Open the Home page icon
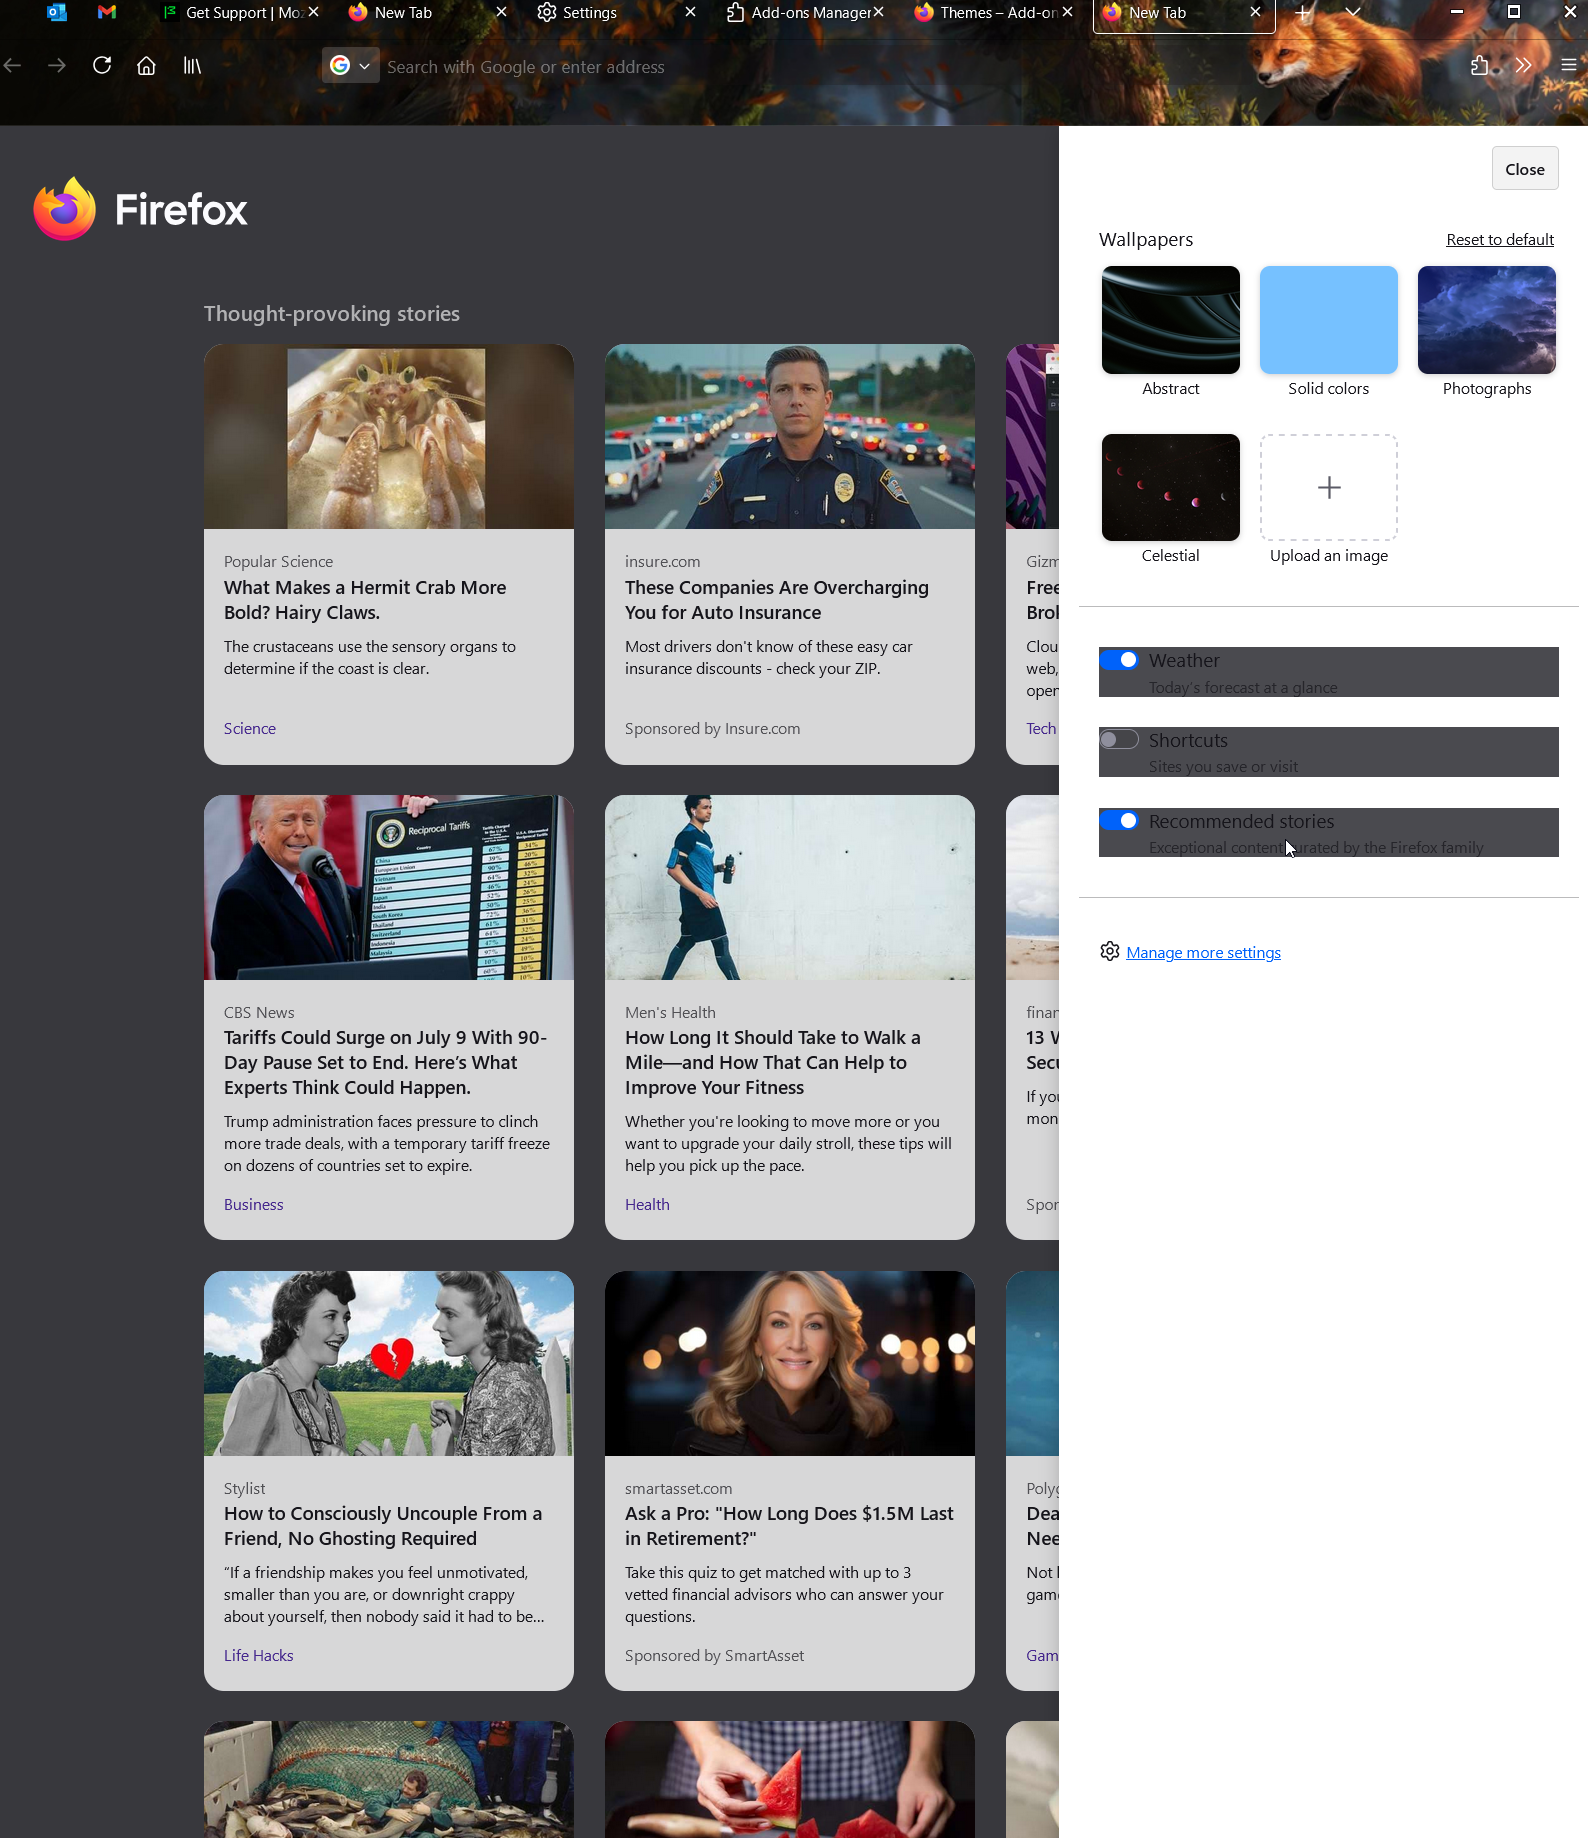Image resolution: width=1588 pixels, height=1838 pixels. coord(147,66)
